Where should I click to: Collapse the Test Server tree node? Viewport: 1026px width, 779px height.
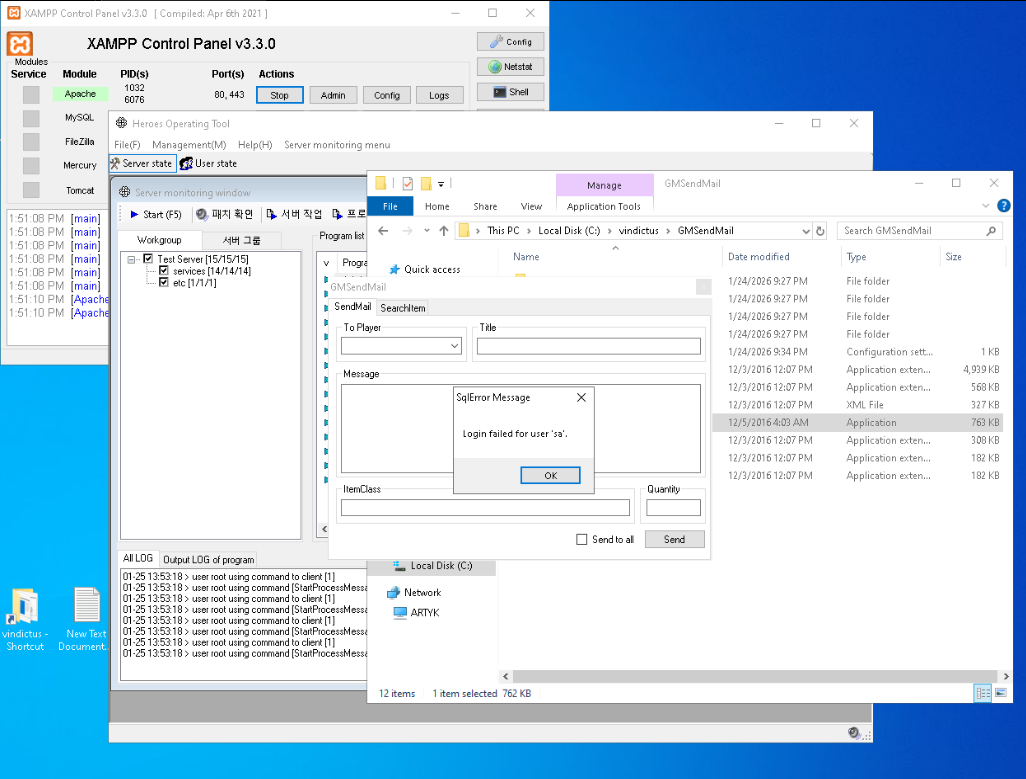132,260
